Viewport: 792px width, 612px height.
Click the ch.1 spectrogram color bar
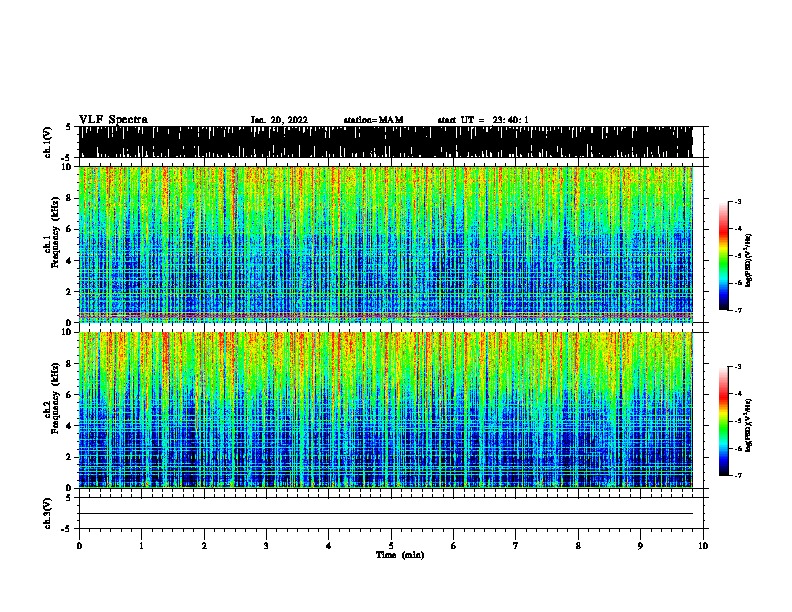coord(724,256)
